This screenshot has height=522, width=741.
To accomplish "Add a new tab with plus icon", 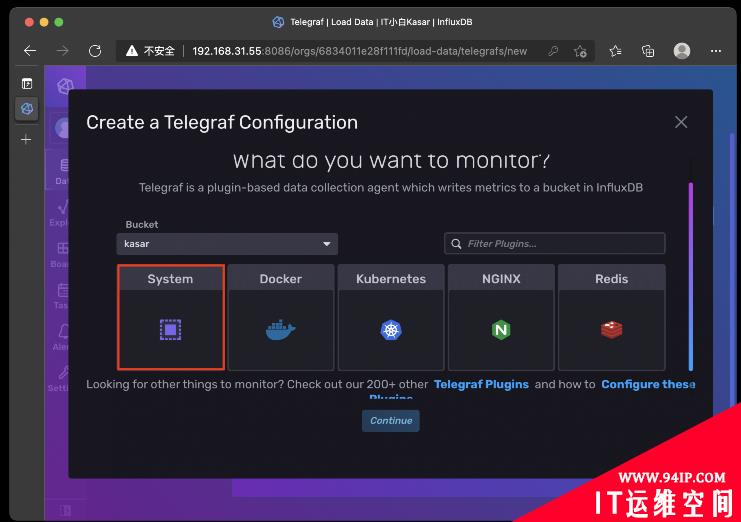I will [x=26, y=139].
